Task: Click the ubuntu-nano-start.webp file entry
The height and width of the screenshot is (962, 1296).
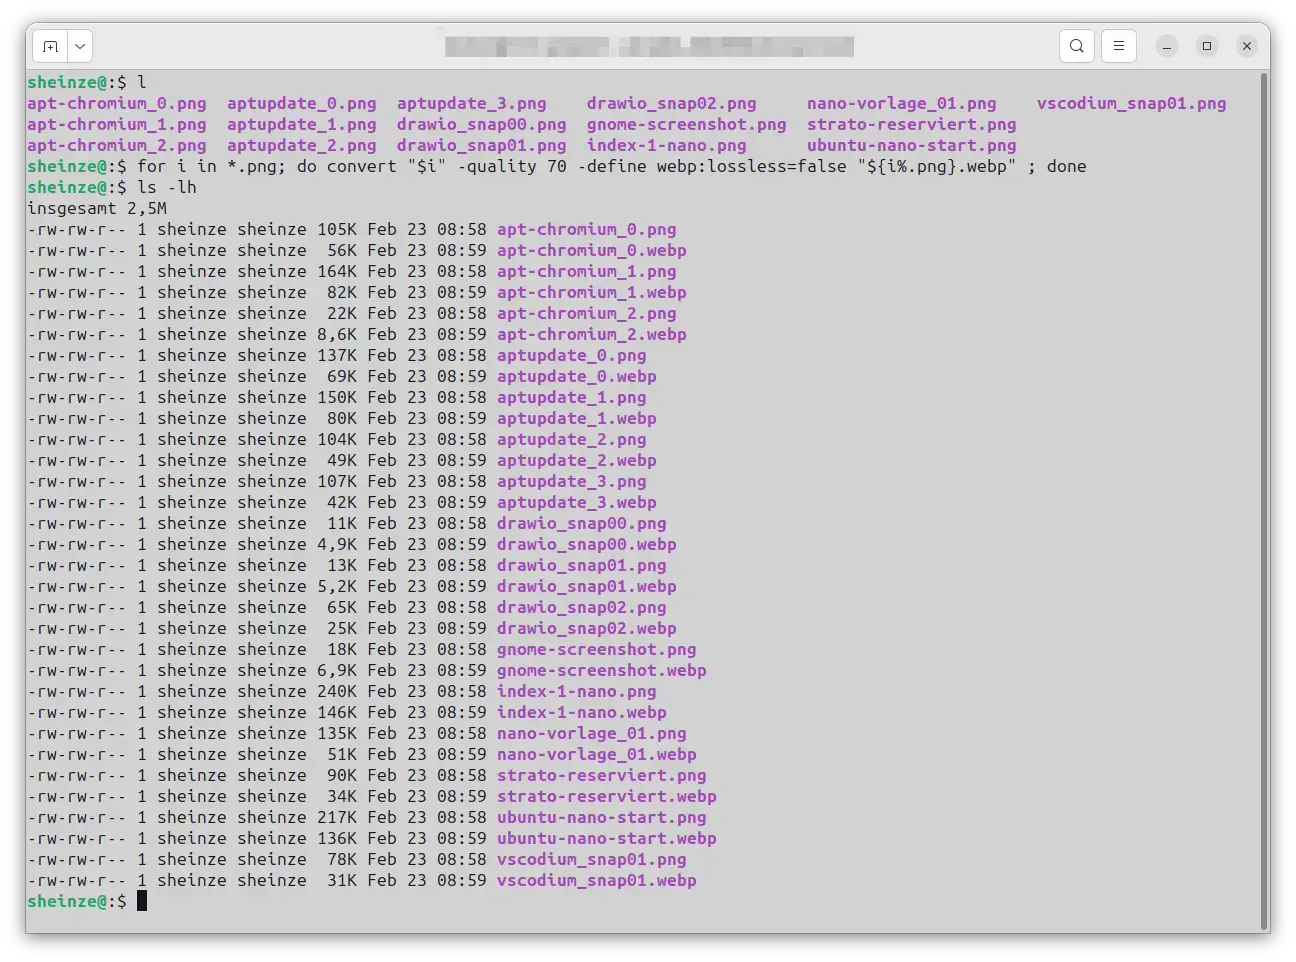Action: tap(606, 838)
